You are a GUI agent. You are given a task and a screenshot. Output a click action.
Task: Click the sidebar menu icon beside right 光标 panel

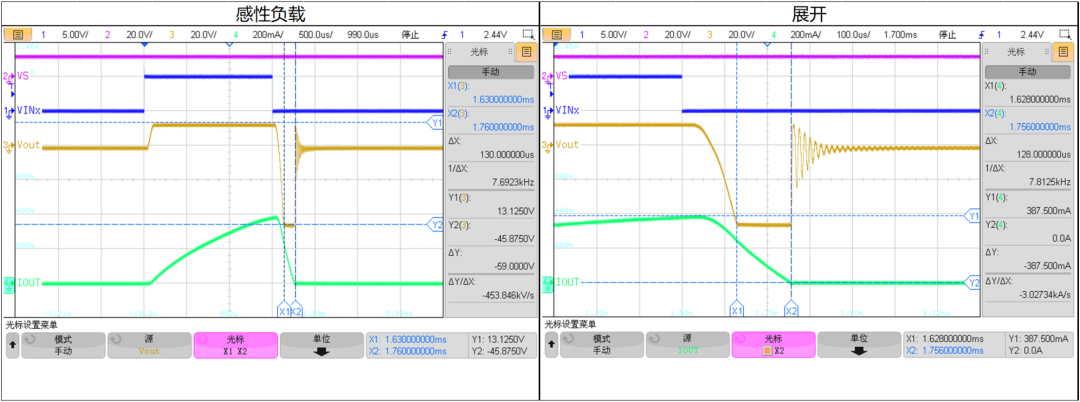(x=1065, y=52)
